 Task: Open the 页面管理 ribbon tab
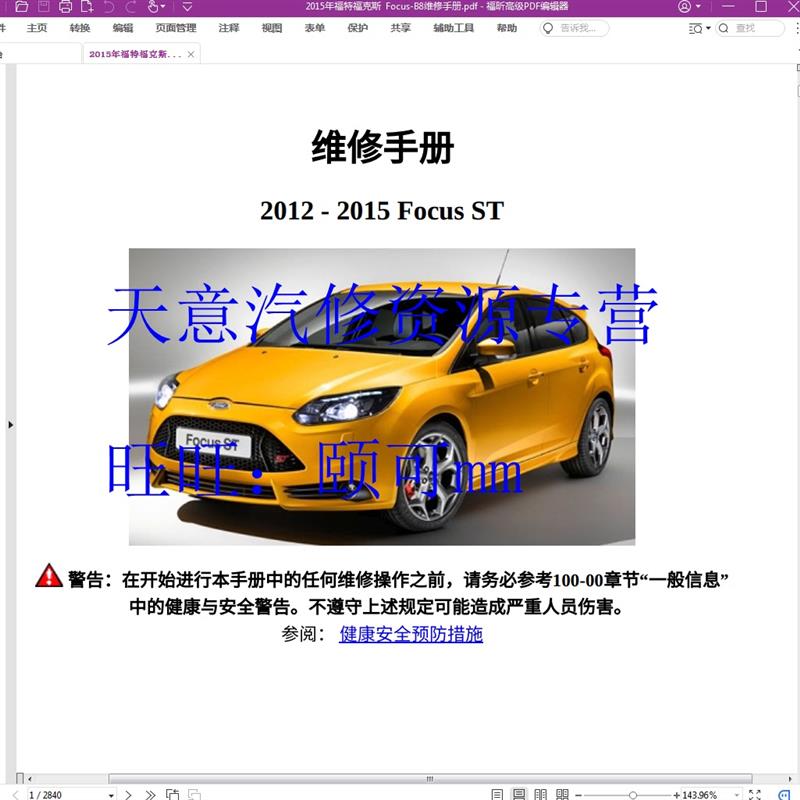(x=176, y=28)
